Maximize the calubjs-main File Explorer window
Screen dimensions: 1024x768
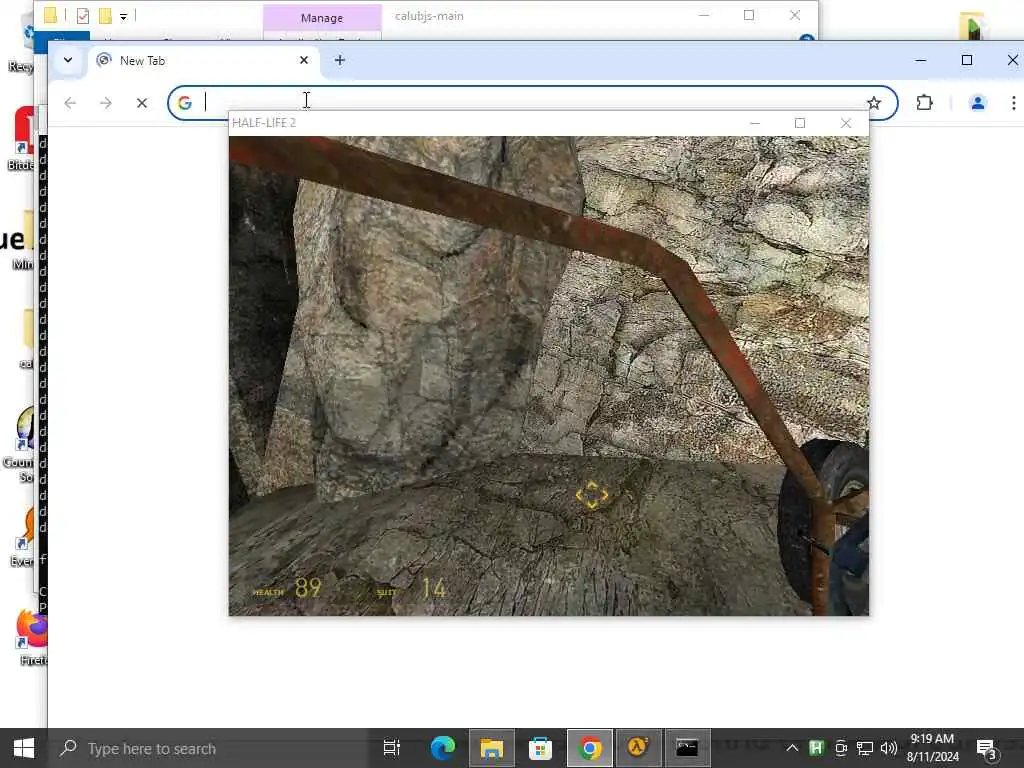click(749, 15)
